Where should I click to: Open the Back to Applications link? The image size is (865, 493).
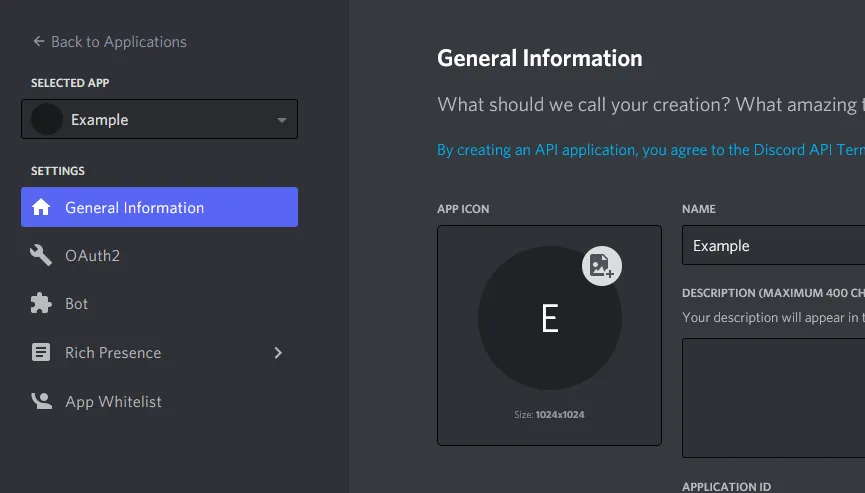tap(118, 42)
